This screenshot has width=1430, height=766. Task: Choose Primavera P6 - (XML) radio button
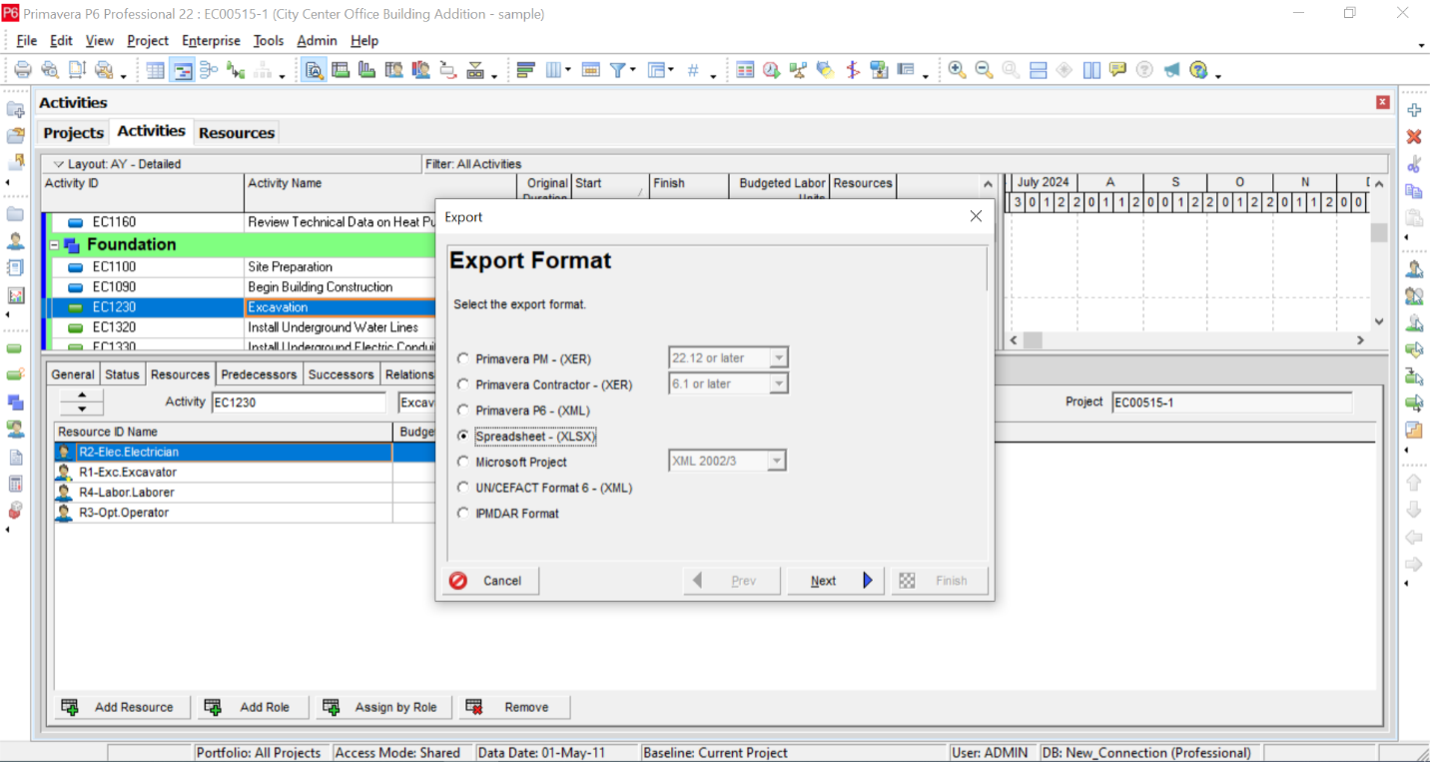[x=462, y=410]
